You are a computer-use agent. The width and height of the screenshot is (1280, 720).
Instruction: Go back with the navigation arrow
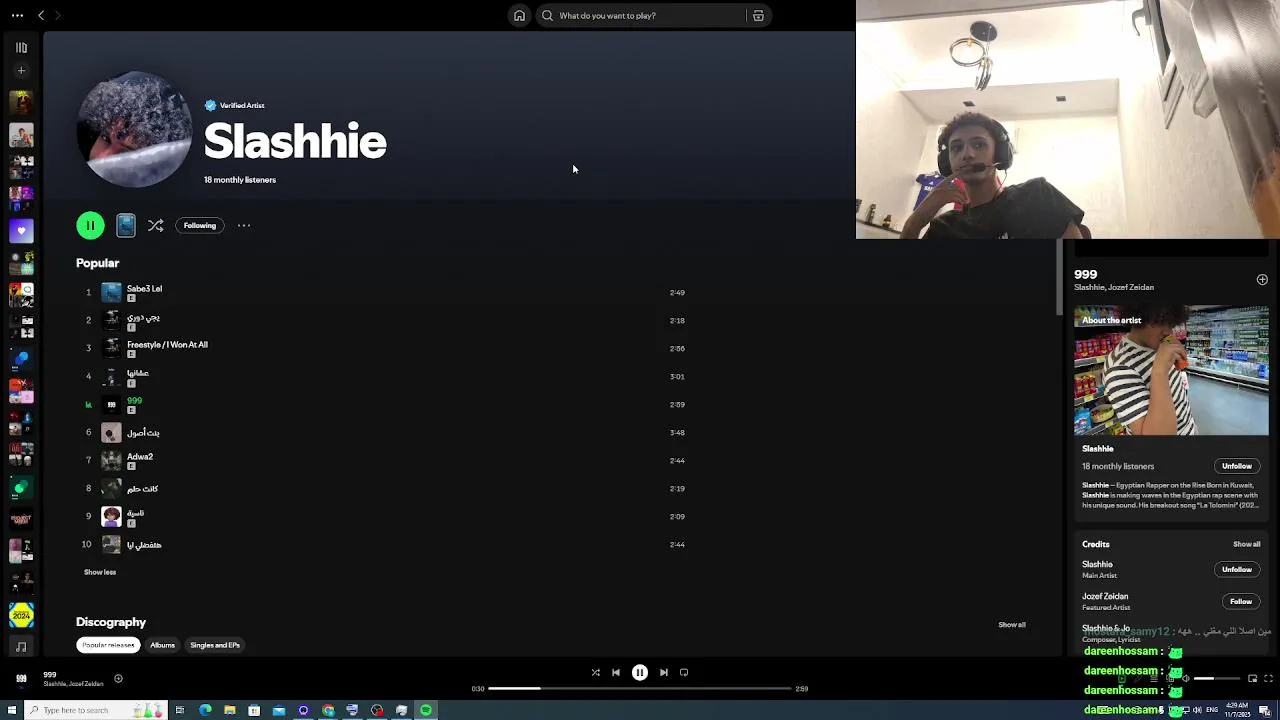[41, 15]
